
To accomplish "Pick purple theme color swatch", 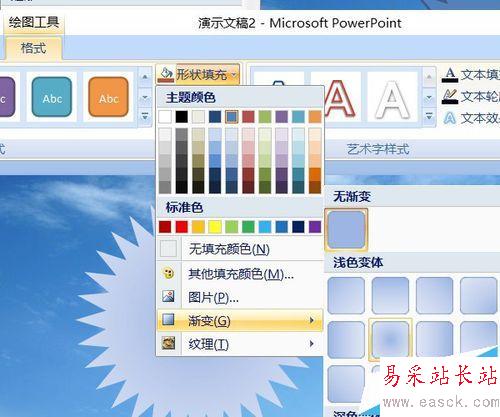I will coord(282,117).
